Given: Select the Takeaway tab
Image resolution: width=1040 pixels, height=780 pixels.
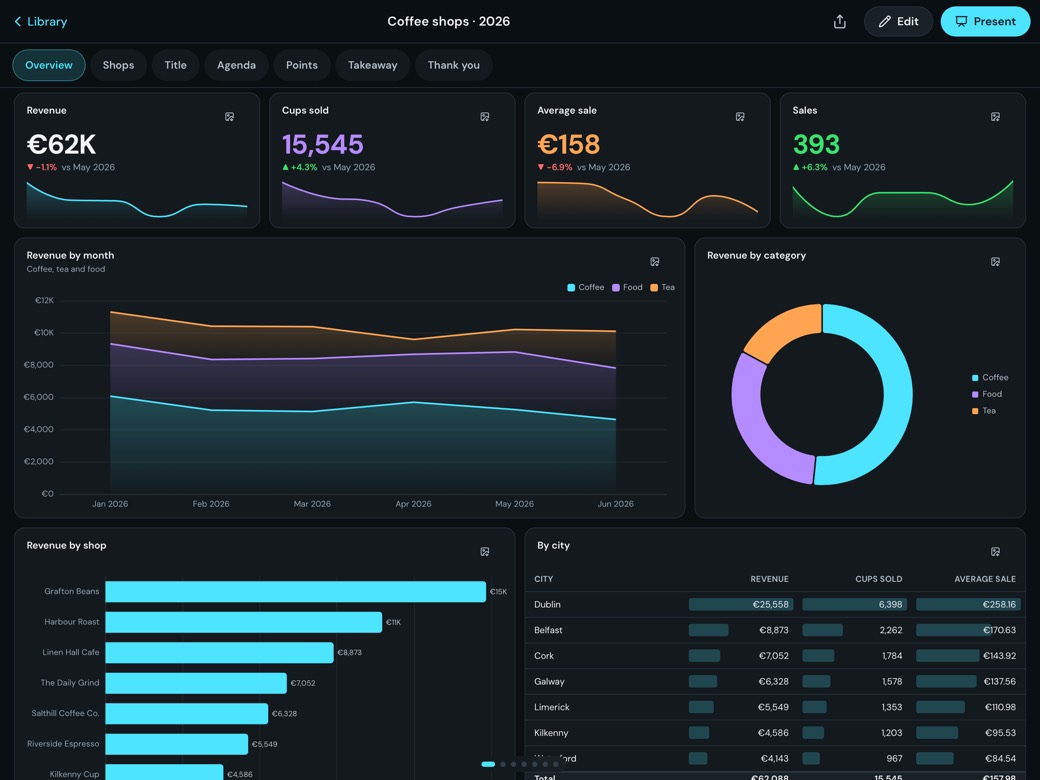Looking at the screenshot, I should point(373,65).
